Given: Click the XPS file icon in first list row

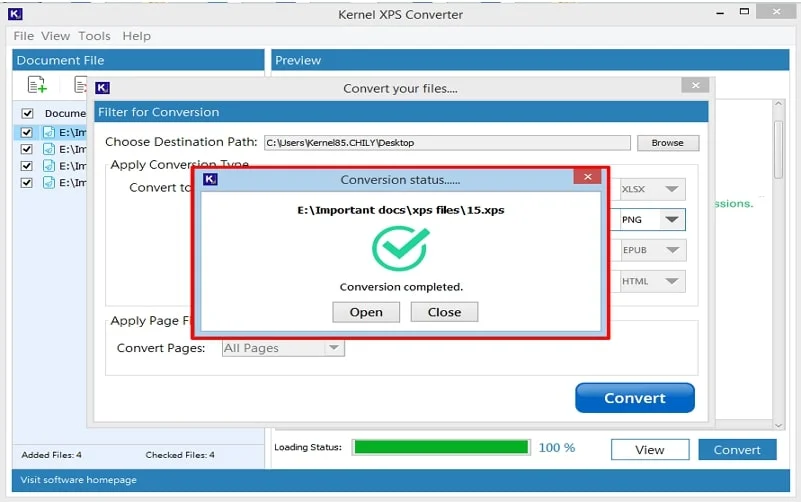Looking at the screenshot, I should [x=49, y=132].
